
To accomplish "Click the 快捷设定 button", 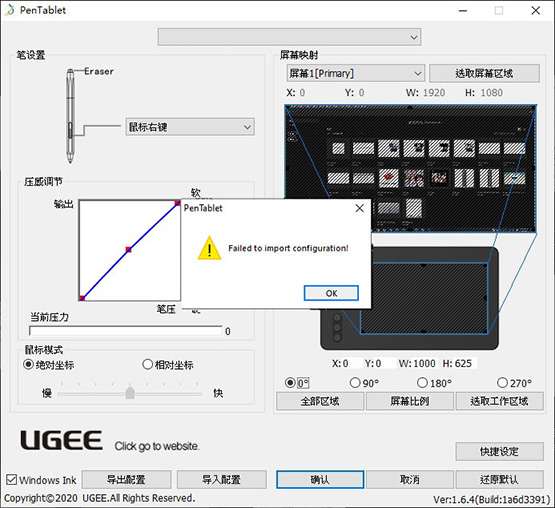I will 499,451.
